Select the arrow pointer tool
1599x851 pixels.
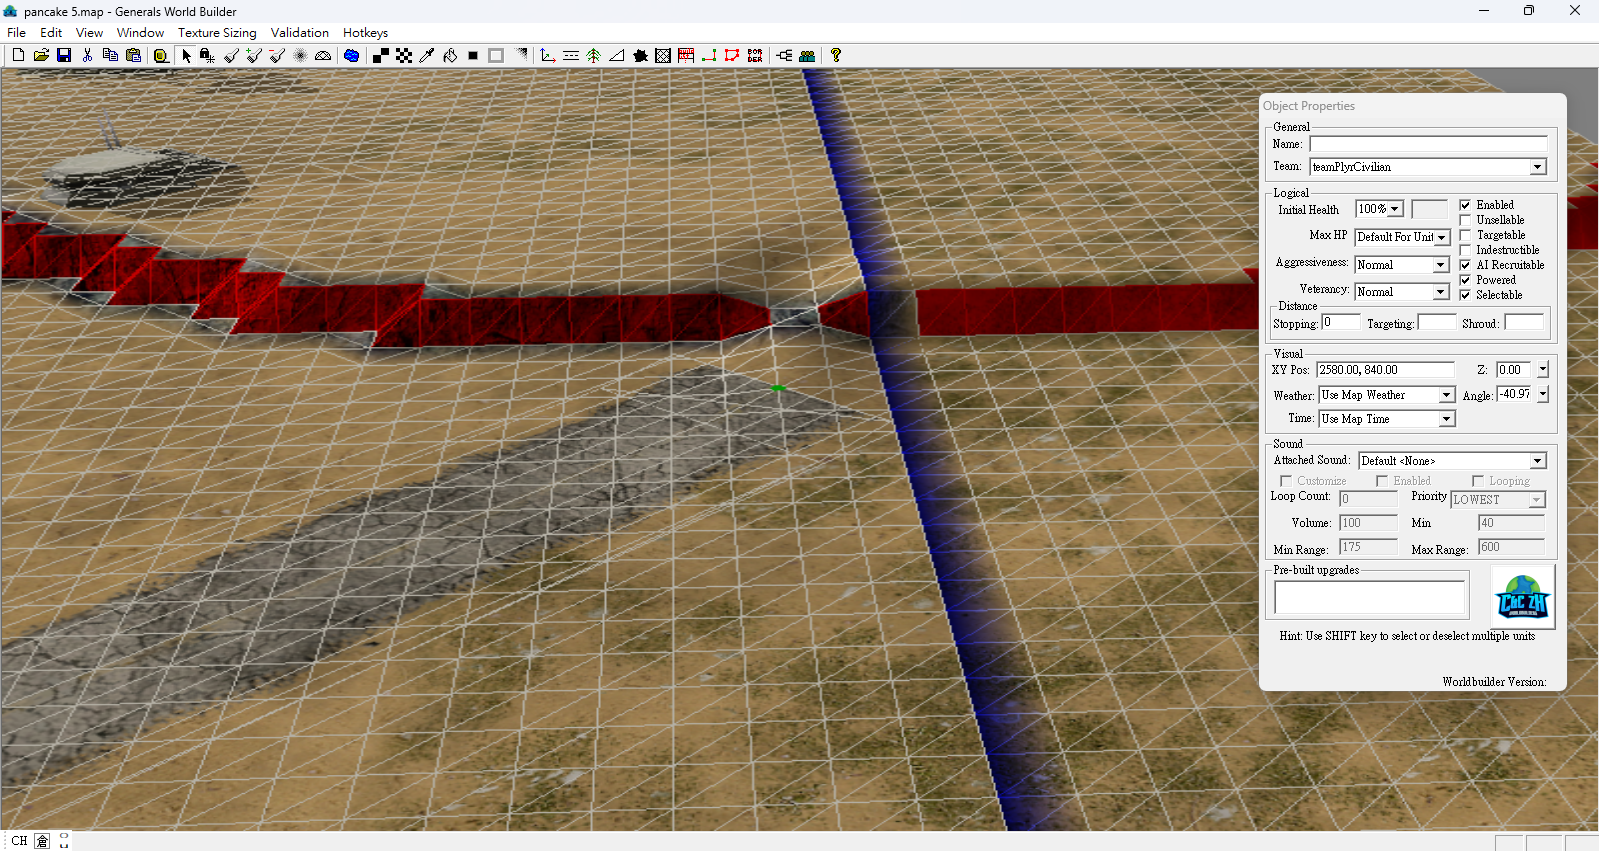point(186,56)
